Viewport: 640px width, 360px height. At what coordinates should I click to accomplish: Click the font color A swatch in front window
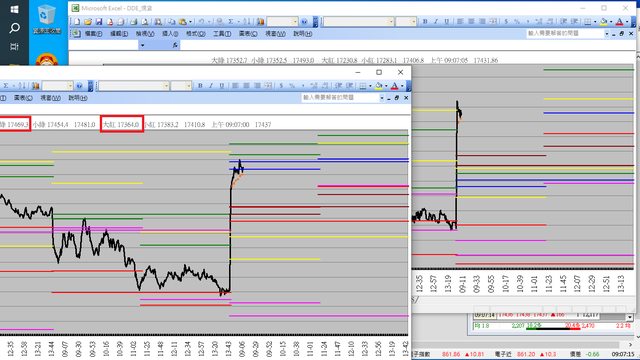click(x=394, y=86)
